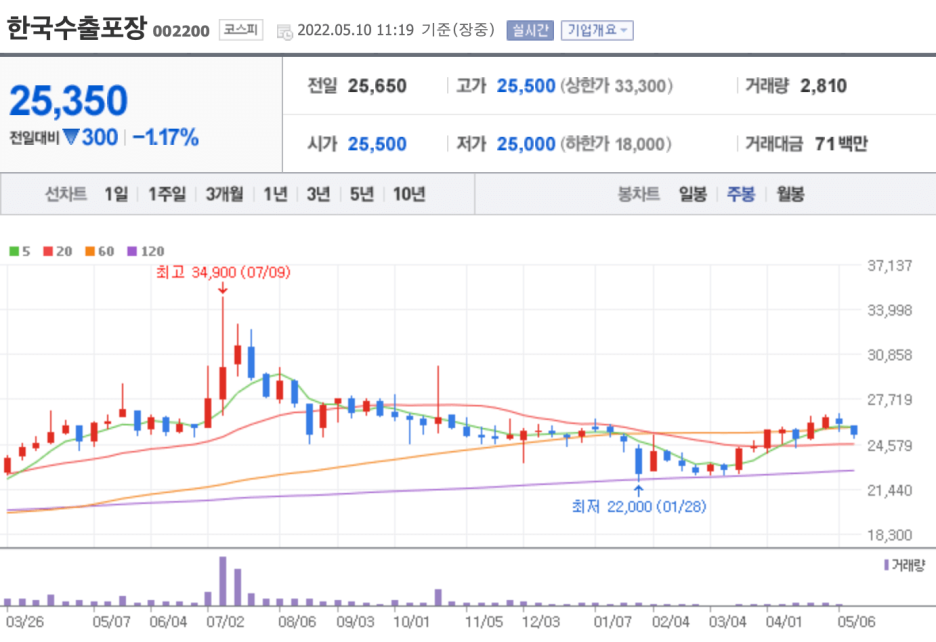Click the stock name 한국수출포장
This screenshot has width=936, height=642.
[76, 27]
